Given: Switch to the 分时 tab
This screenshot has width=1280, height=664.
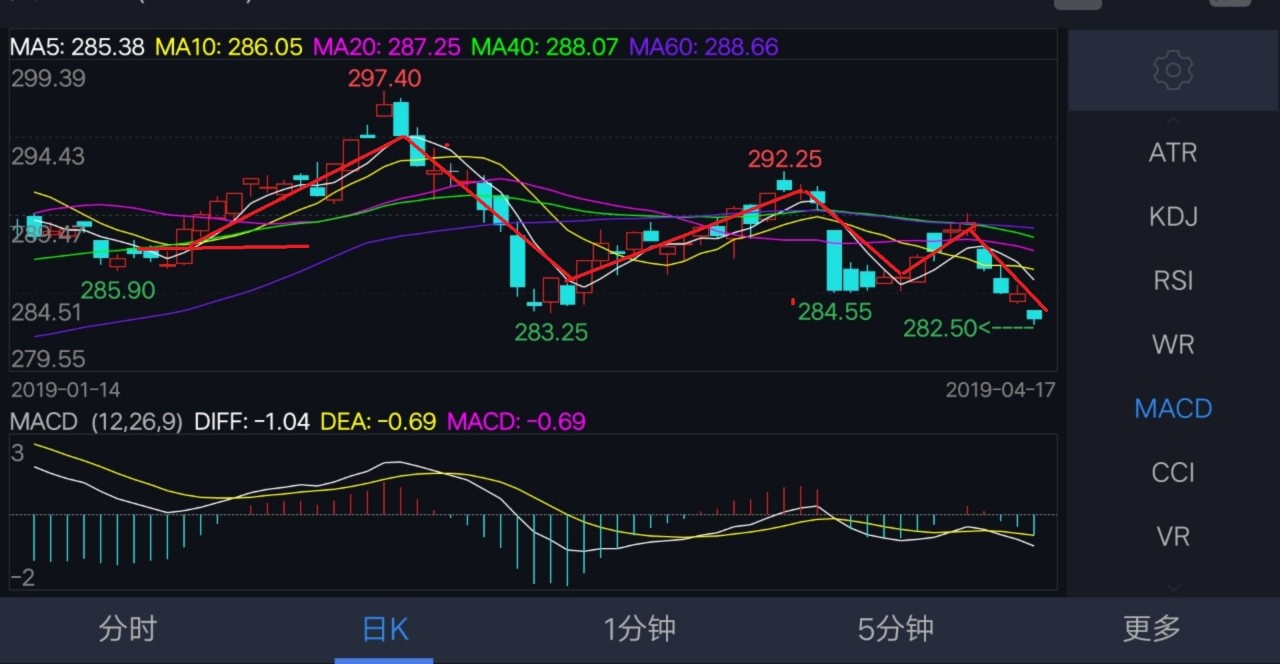Looking at the screenshot, I should 128,629.
